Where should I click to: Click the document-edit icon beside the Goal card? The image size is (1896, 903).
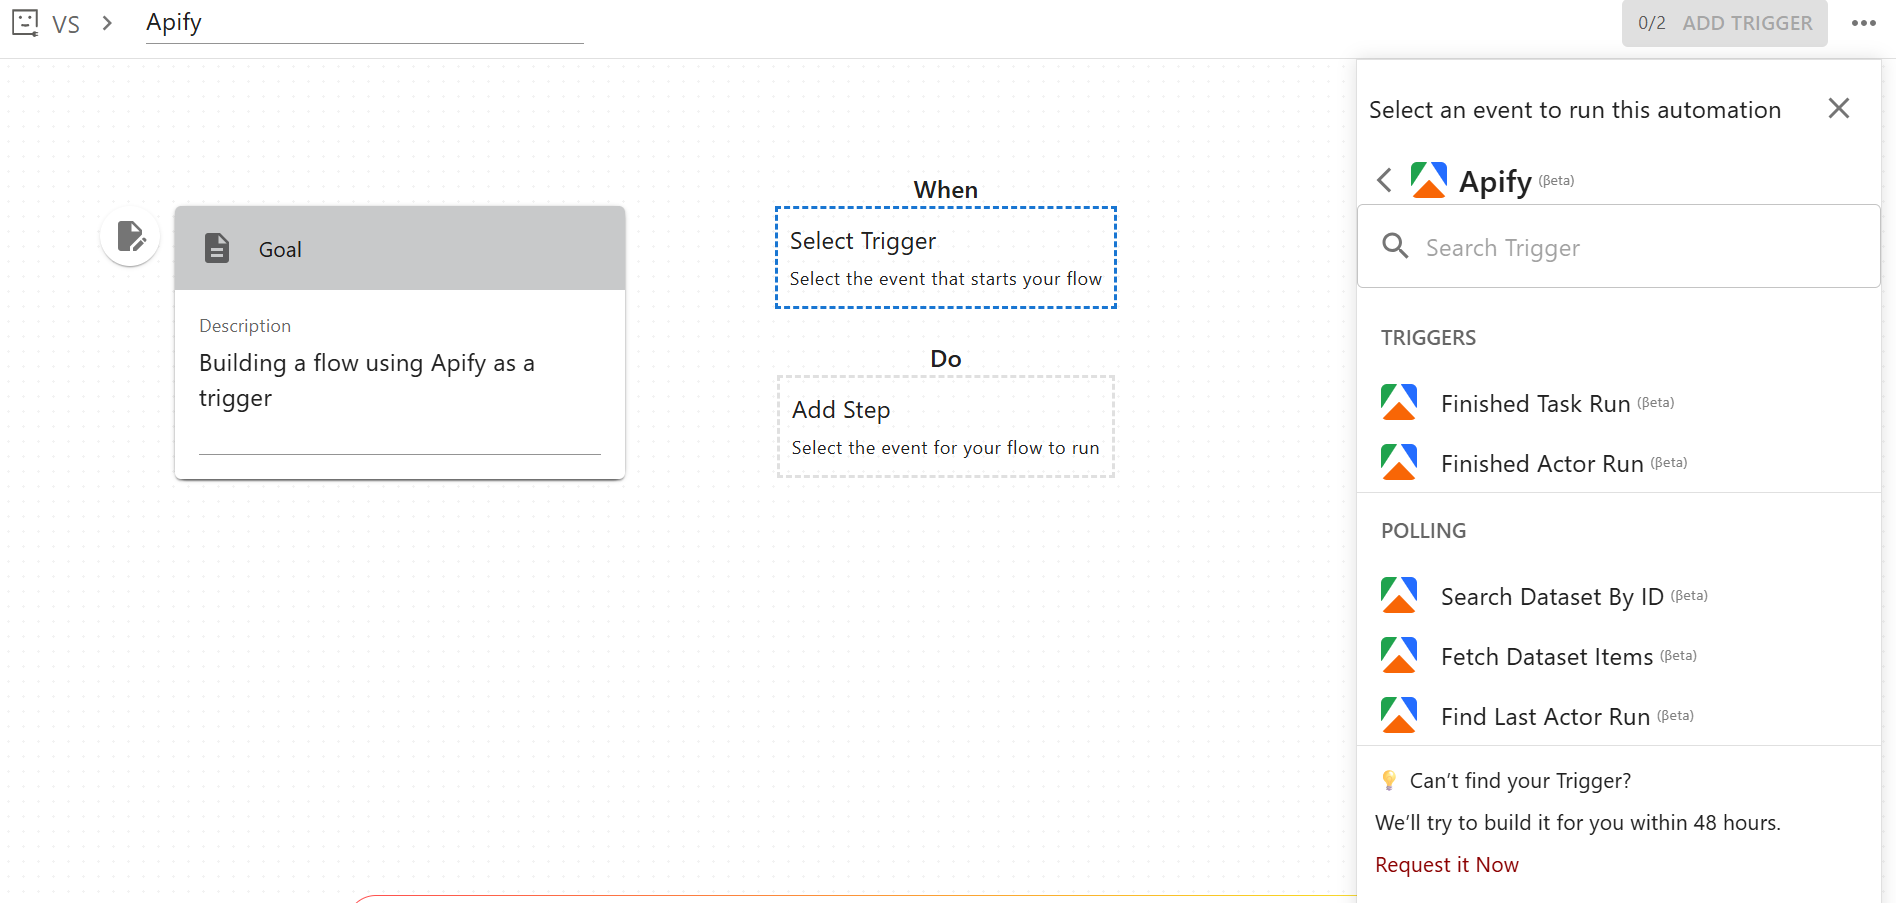(x=129, y=235)
